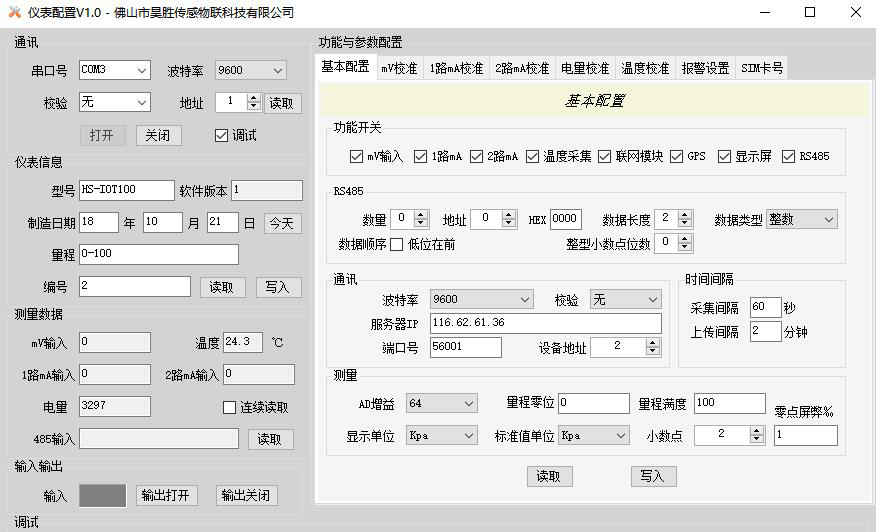
Task: Click the 输出打开 button
Action: pos(167,495)
